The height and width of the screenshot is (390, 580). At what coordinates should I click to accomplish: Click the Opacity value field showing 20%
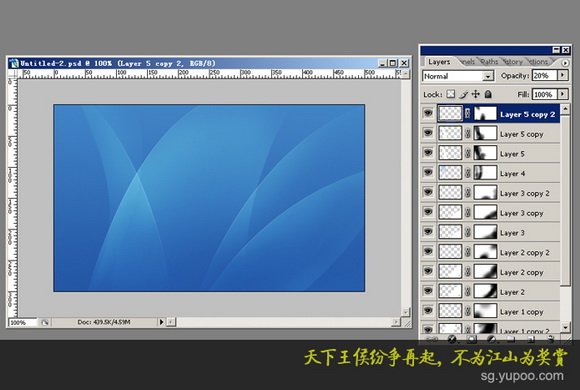tap(544, 75)
